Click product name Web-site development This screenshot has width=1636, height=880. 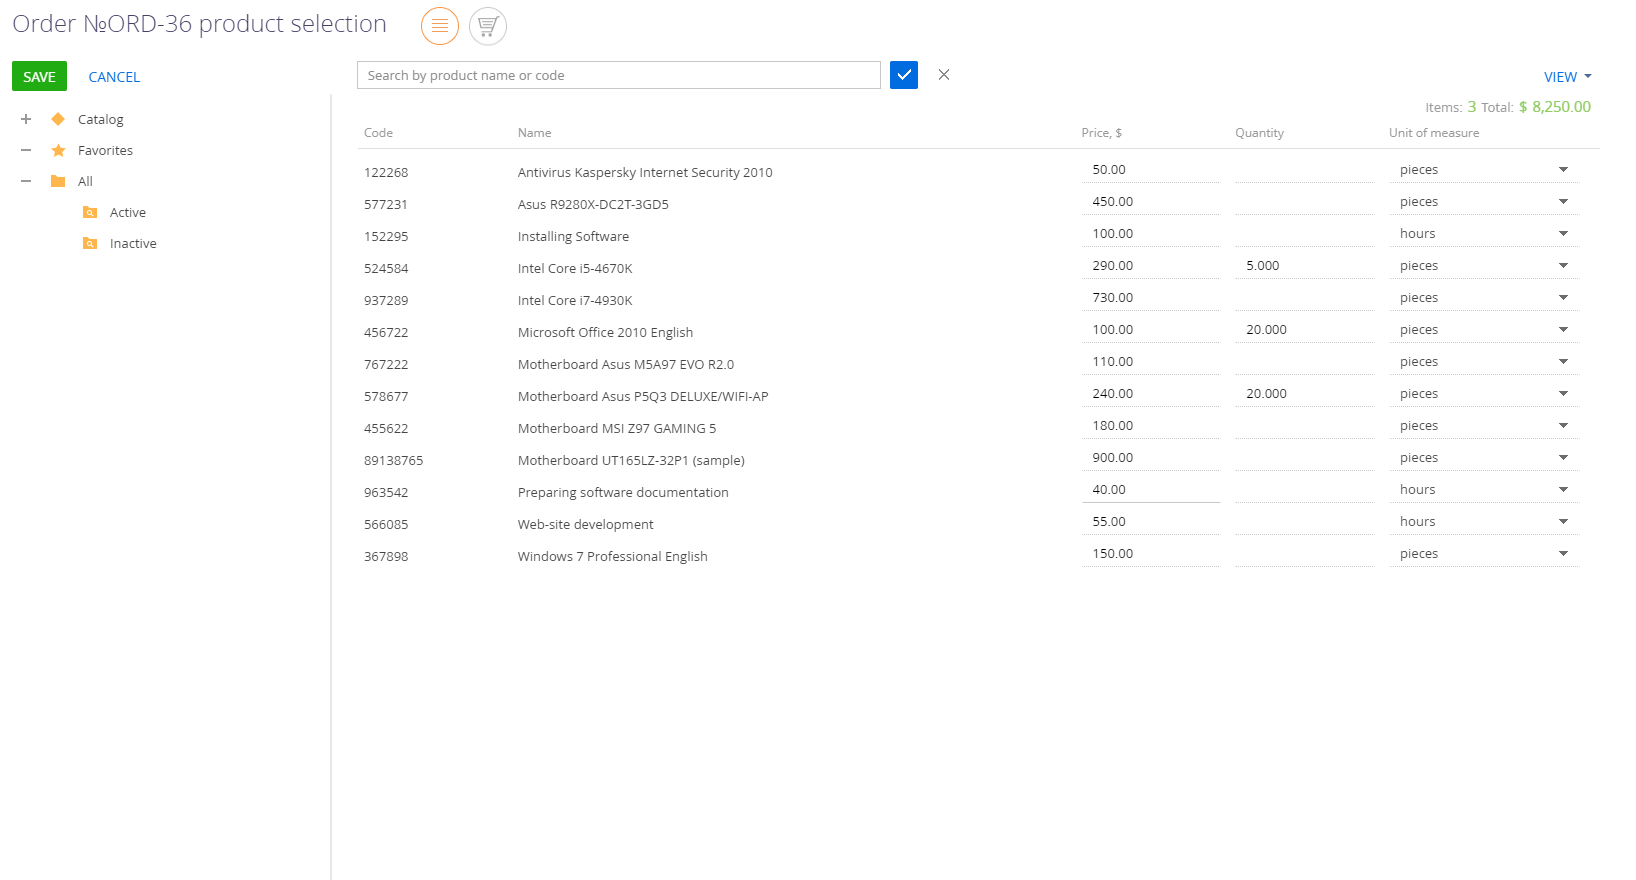[x=586, y=524]
